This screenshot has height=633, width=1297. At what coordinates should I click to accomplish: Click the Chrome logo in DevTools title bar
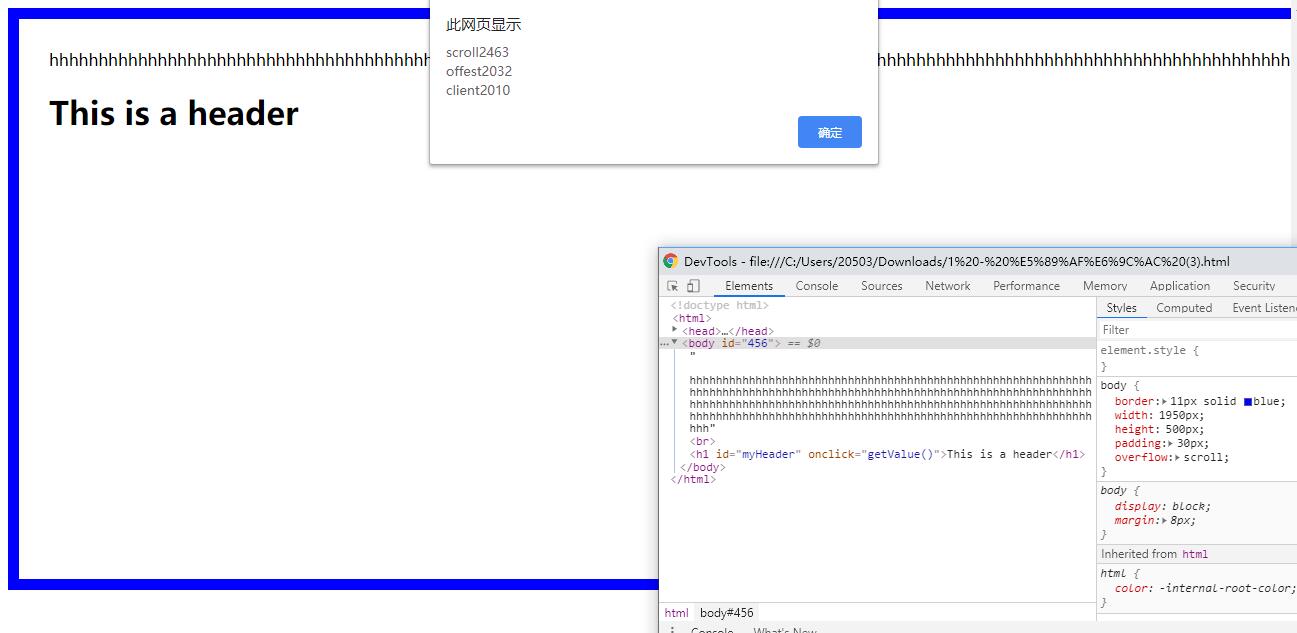pyautogui.click(x=670, y=261)
